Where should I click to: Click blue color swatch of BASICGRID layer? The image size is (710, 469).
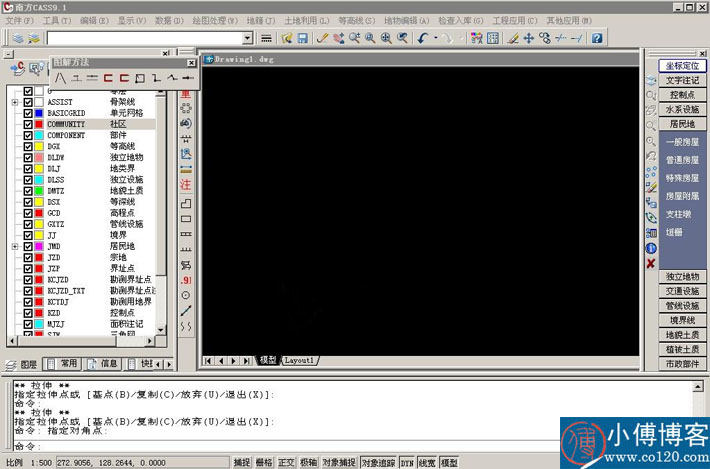coord(39,113)
